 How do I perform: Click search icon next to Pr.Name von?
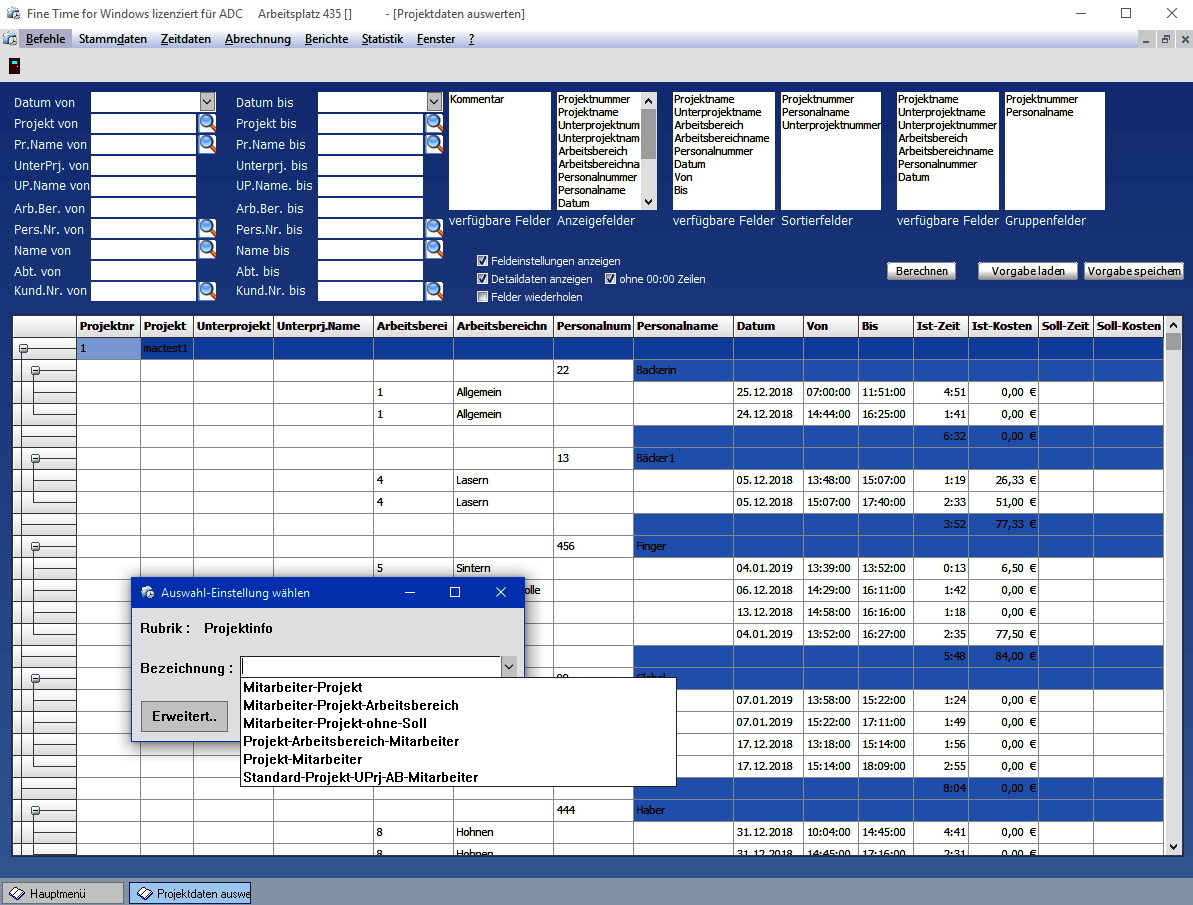(x=207, y=144)
